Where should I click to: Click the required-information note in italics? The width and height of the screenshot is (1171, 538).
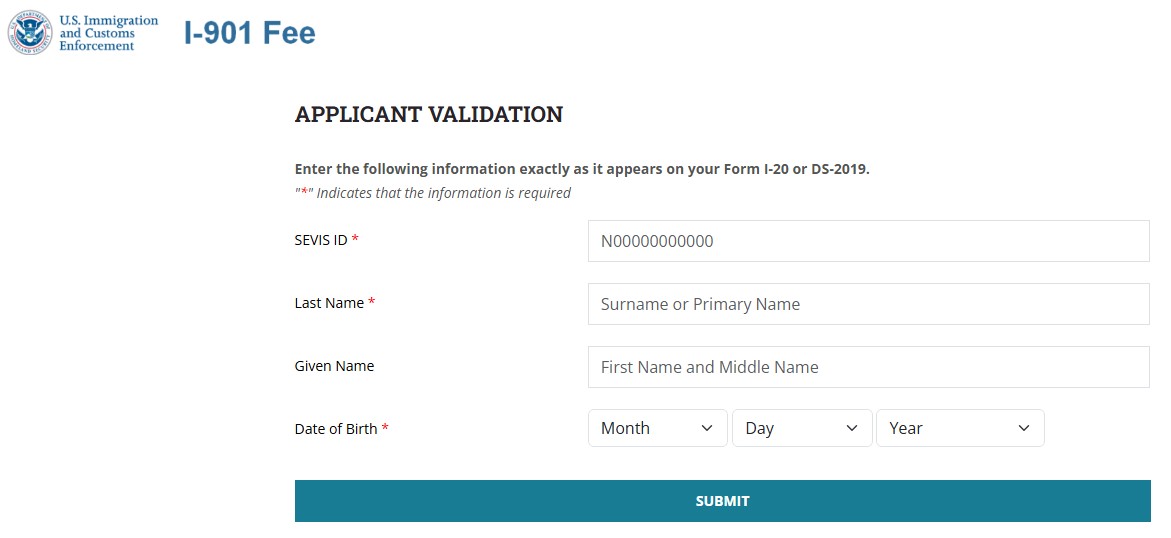(x=432, y=193)
